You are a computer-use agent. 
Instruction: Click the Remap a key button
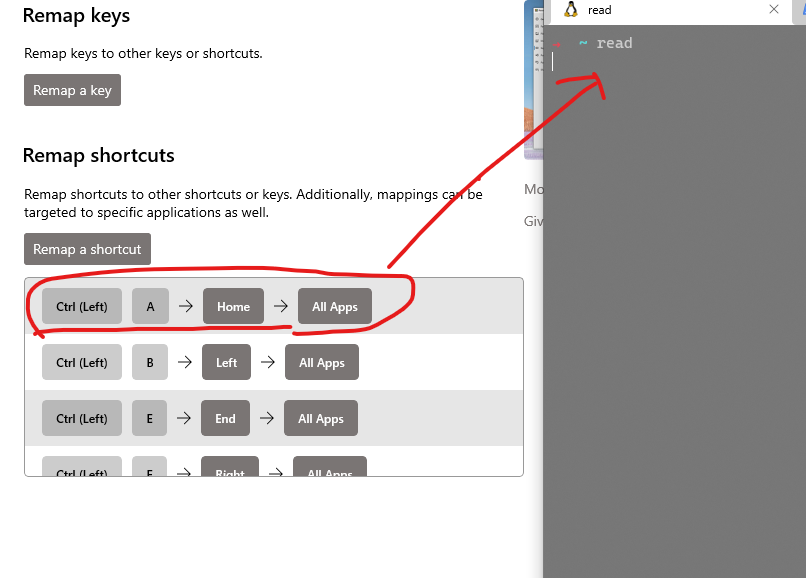click(x=72, y=90)
